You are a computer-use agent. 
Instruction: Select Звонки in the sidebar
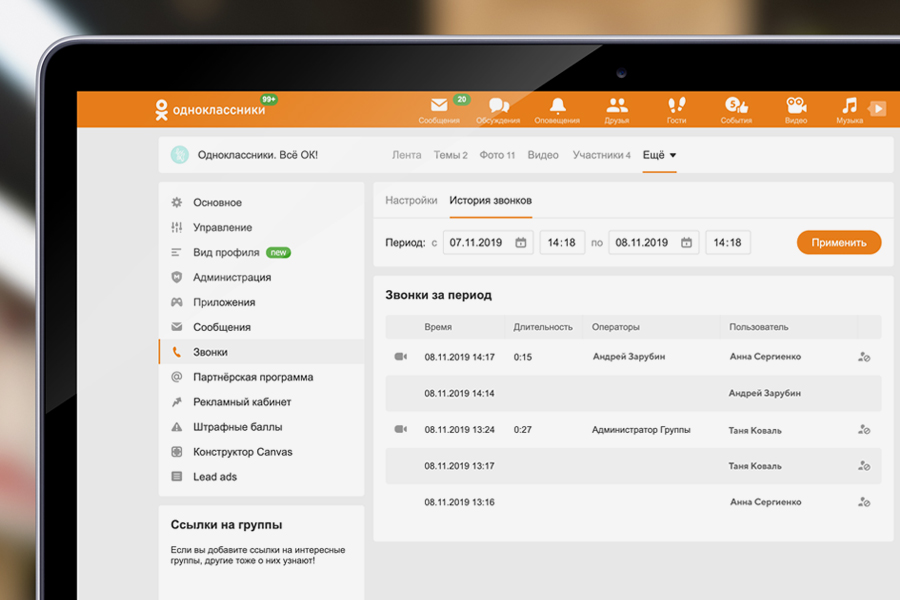click(261, 352)
